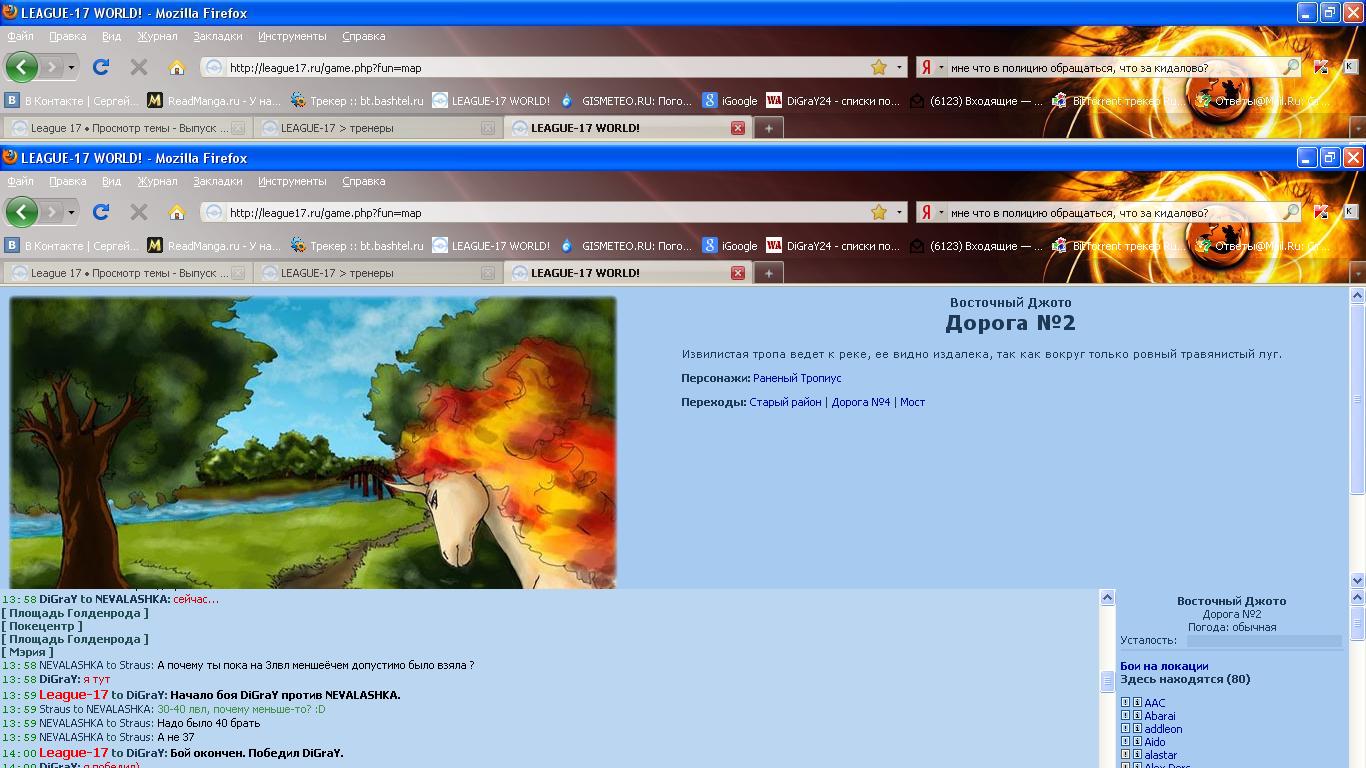Viewport: 1366px width, 768px height.
Task: Open the Abarai player profile link
Action: coord(1160,716)
